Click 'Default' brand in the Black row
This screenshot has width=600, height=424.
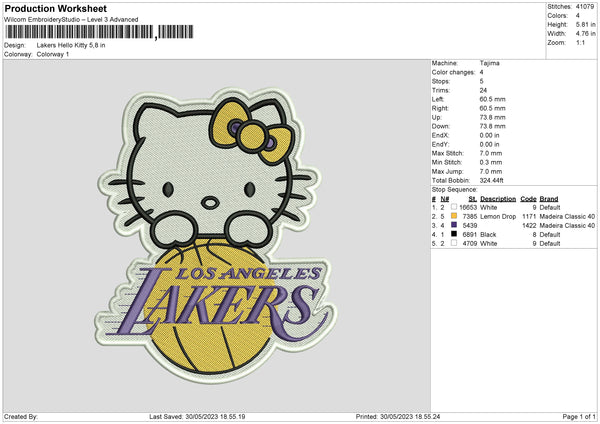tap(549, 235)
